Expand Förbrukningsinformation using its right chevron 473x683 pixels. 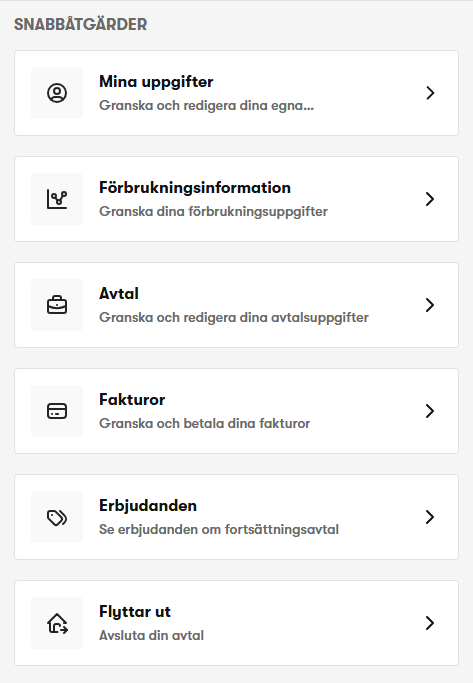click(430, 199)
